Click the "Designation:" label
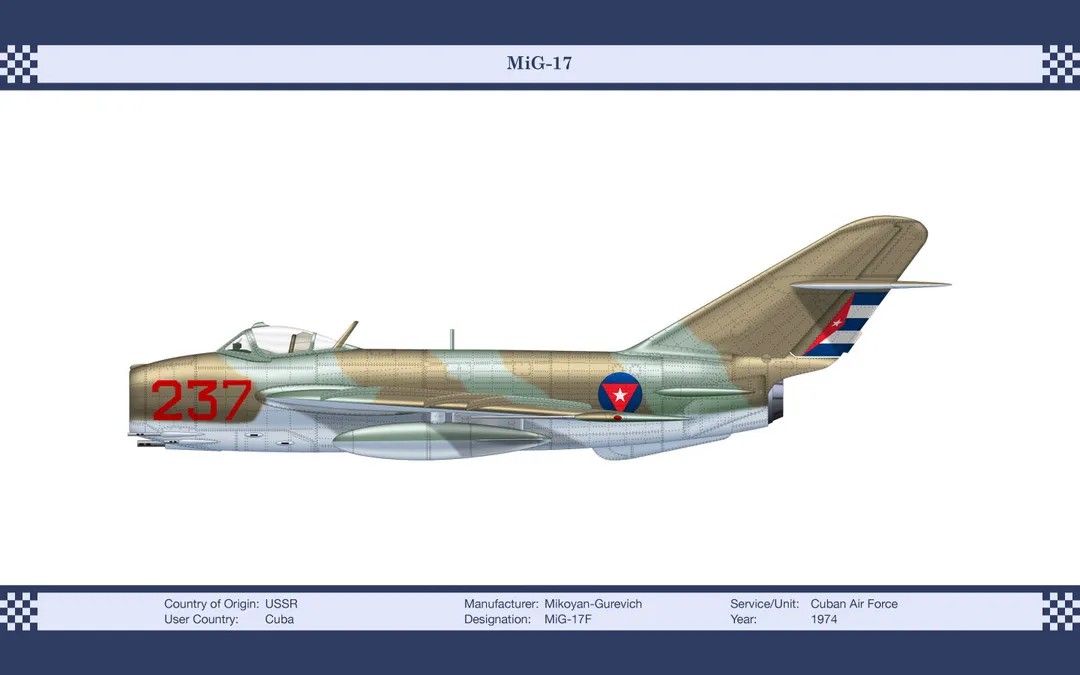Screen dimensions: 1080x675 click(497, 619)
